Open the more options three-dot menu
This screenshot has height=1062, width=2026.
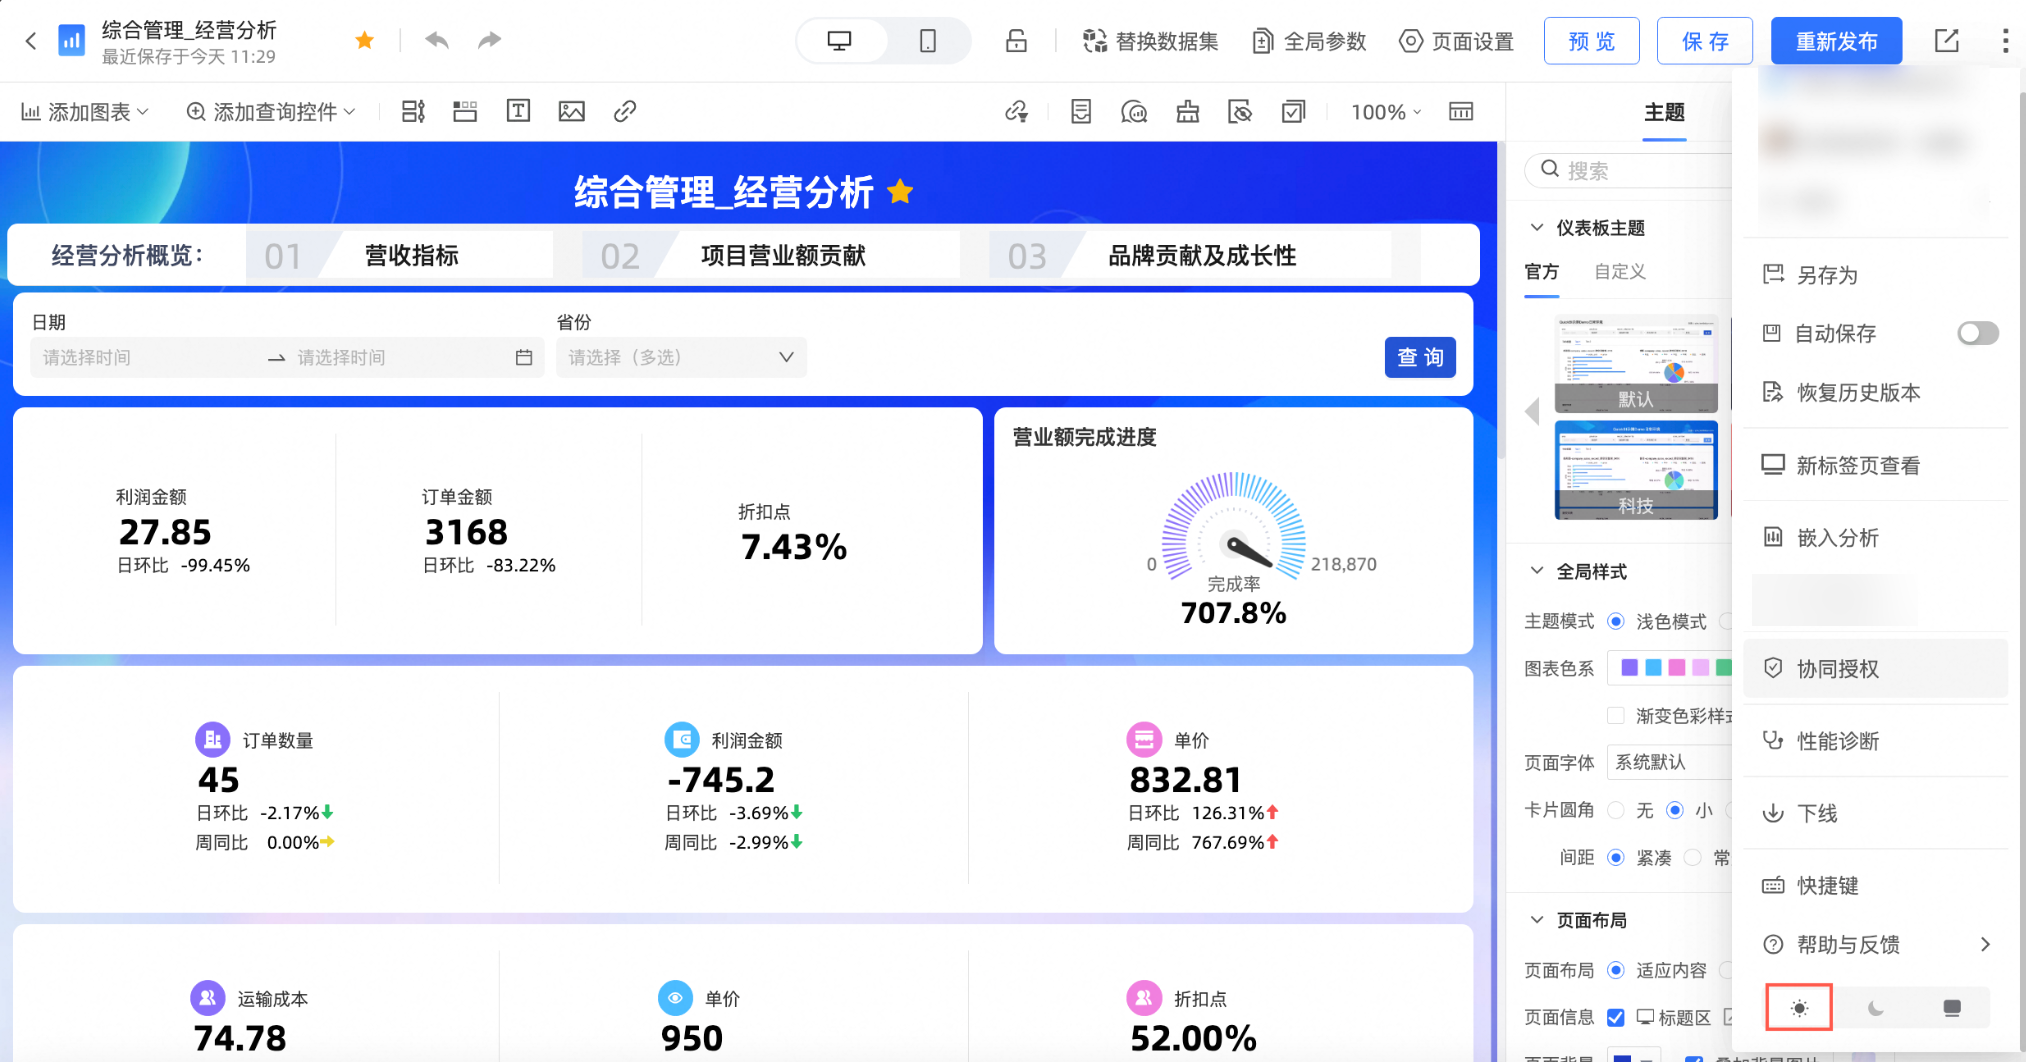pos(2005,41)
